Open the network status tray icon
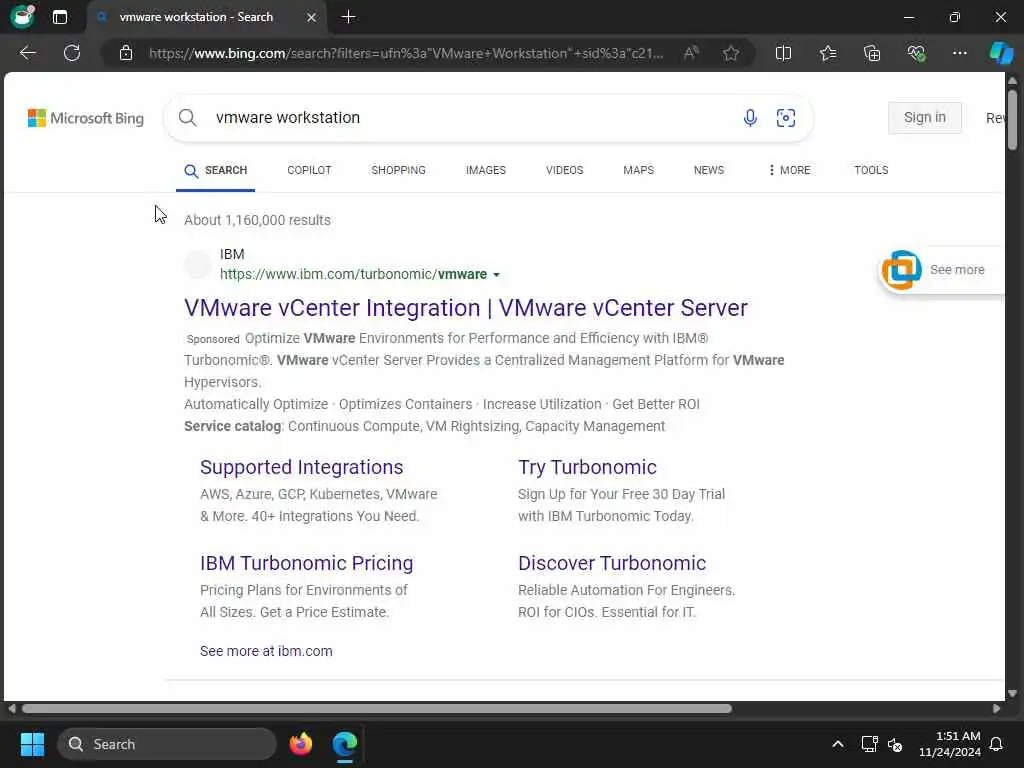 tap(869, 744)
